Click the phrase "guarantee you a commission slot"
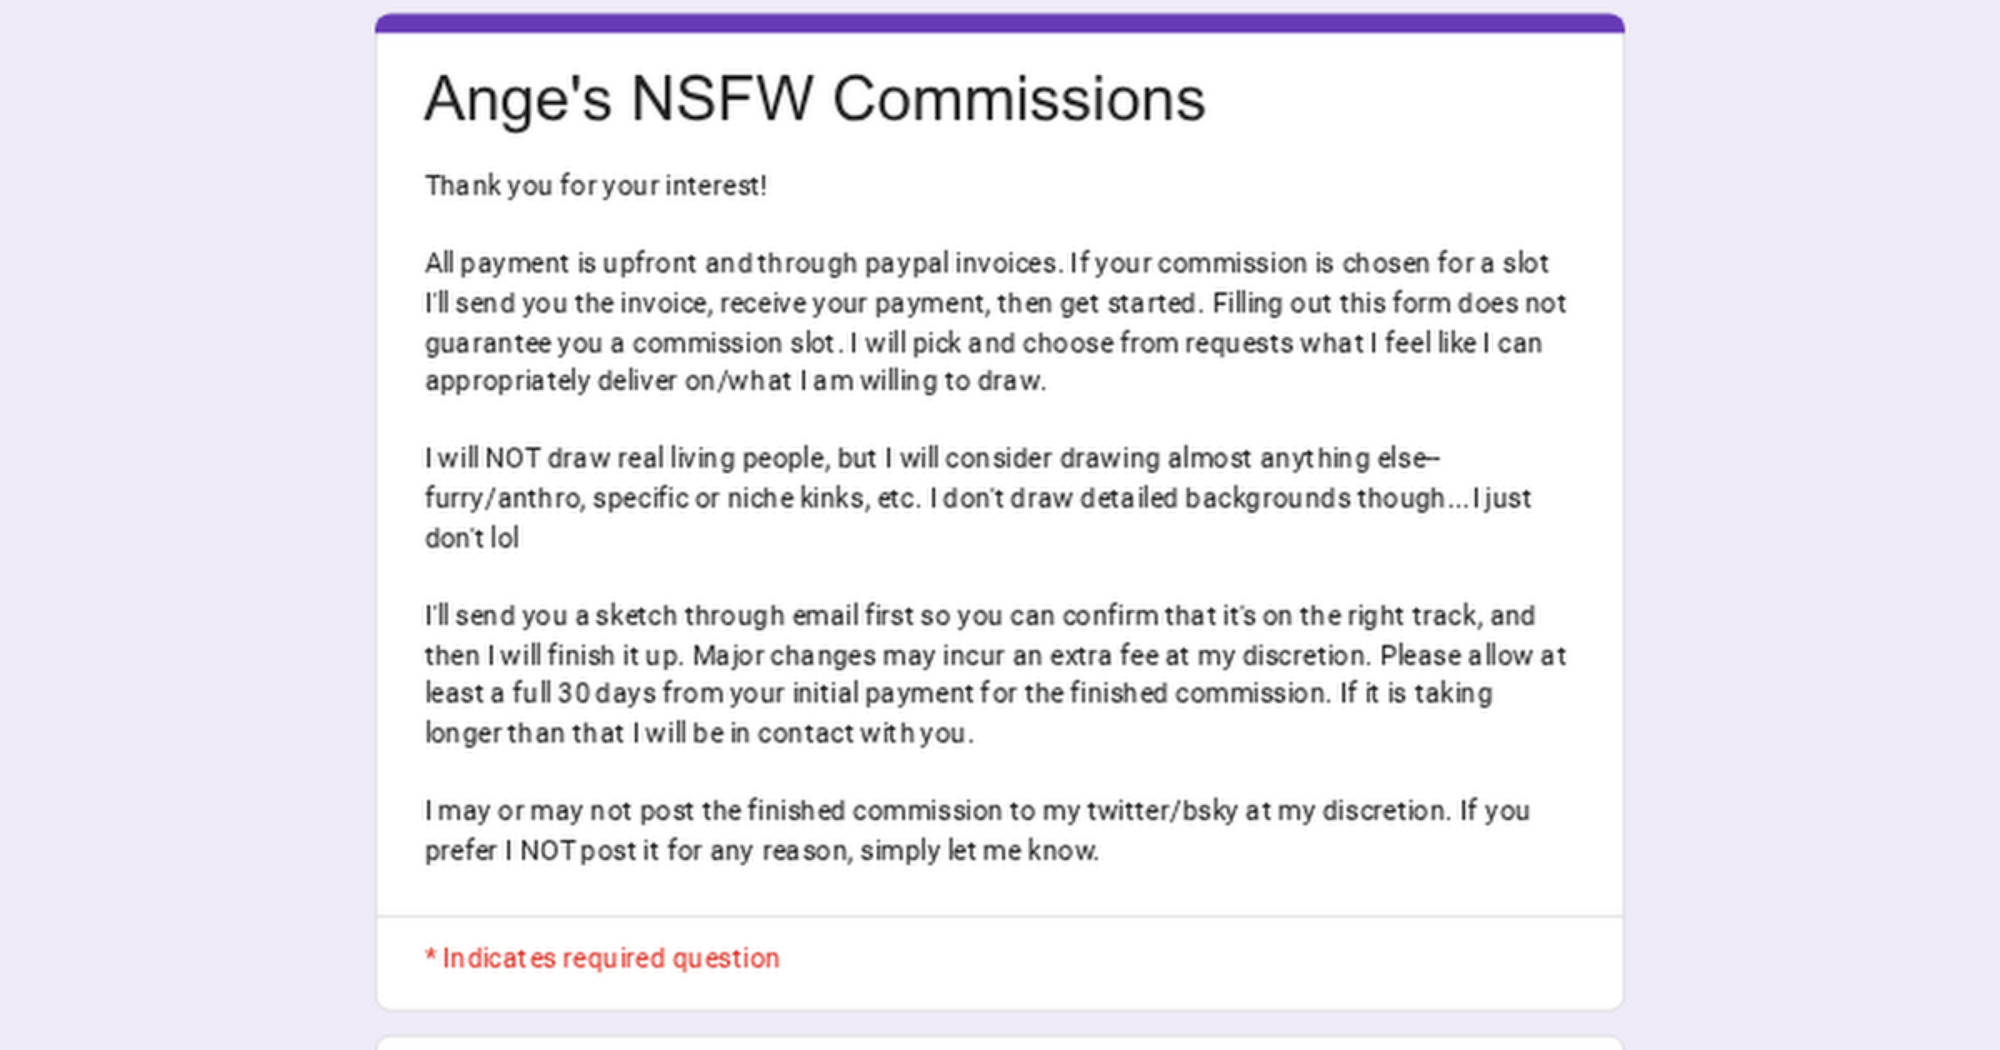Image resolution: width=2000 pixels, height=1050 pixels. (x=630, y=343)
